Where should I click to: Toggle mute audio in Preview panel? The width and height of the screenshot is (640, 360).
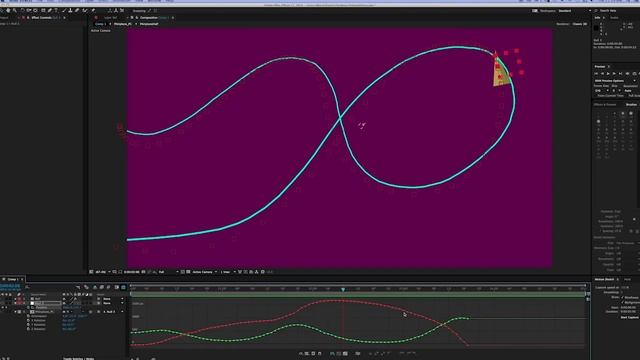point(628,73)
